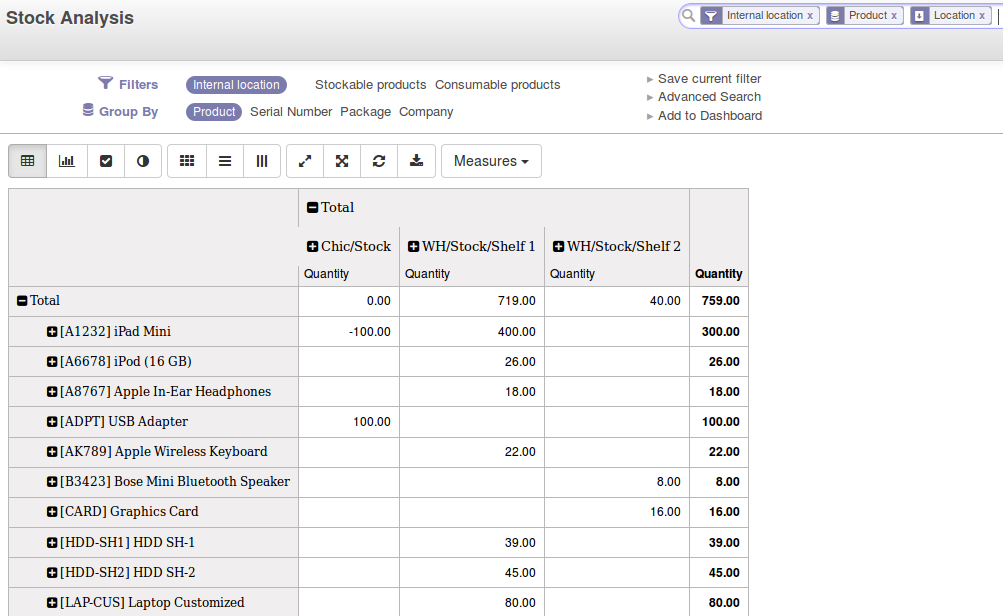
Task: Open the Measures dropdown
Action: point(491,161)
